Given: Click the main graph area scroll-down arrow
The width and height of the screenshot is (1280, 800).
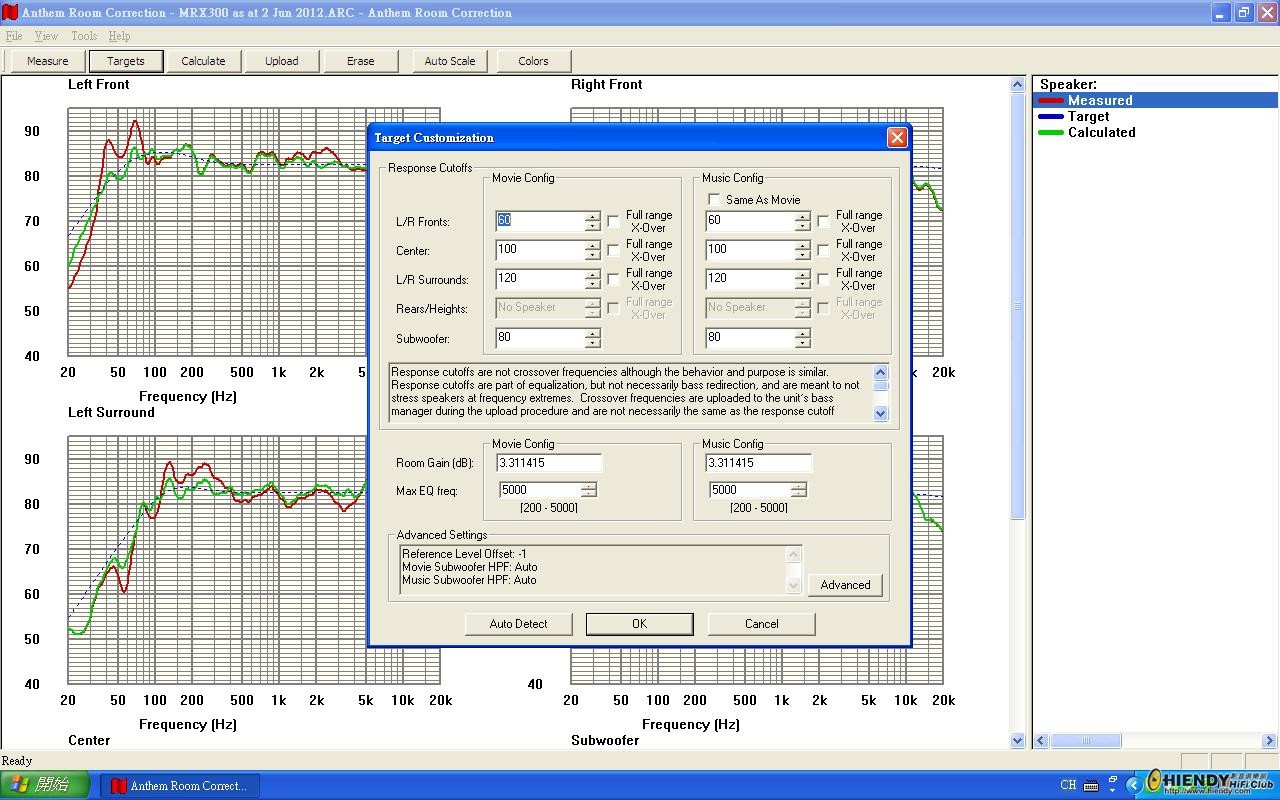Looking at the screenshot, I should [x=1018, y=741].
